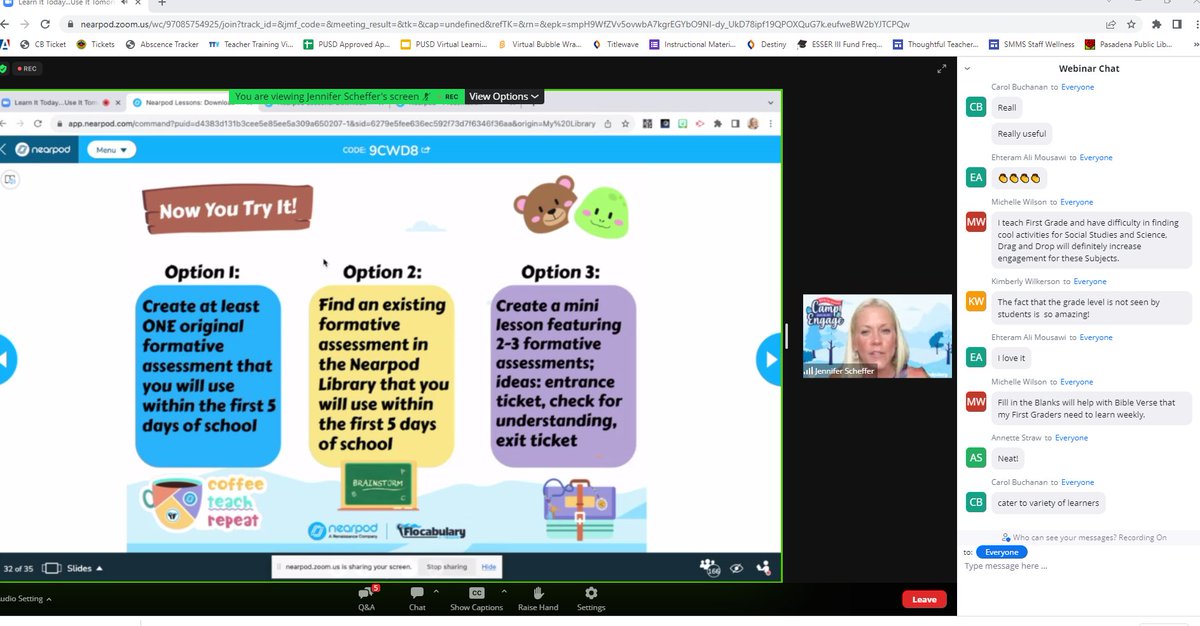The image size is (1200, 626).
Task: Hide the screen sharing notification
Action: [489, 567]
